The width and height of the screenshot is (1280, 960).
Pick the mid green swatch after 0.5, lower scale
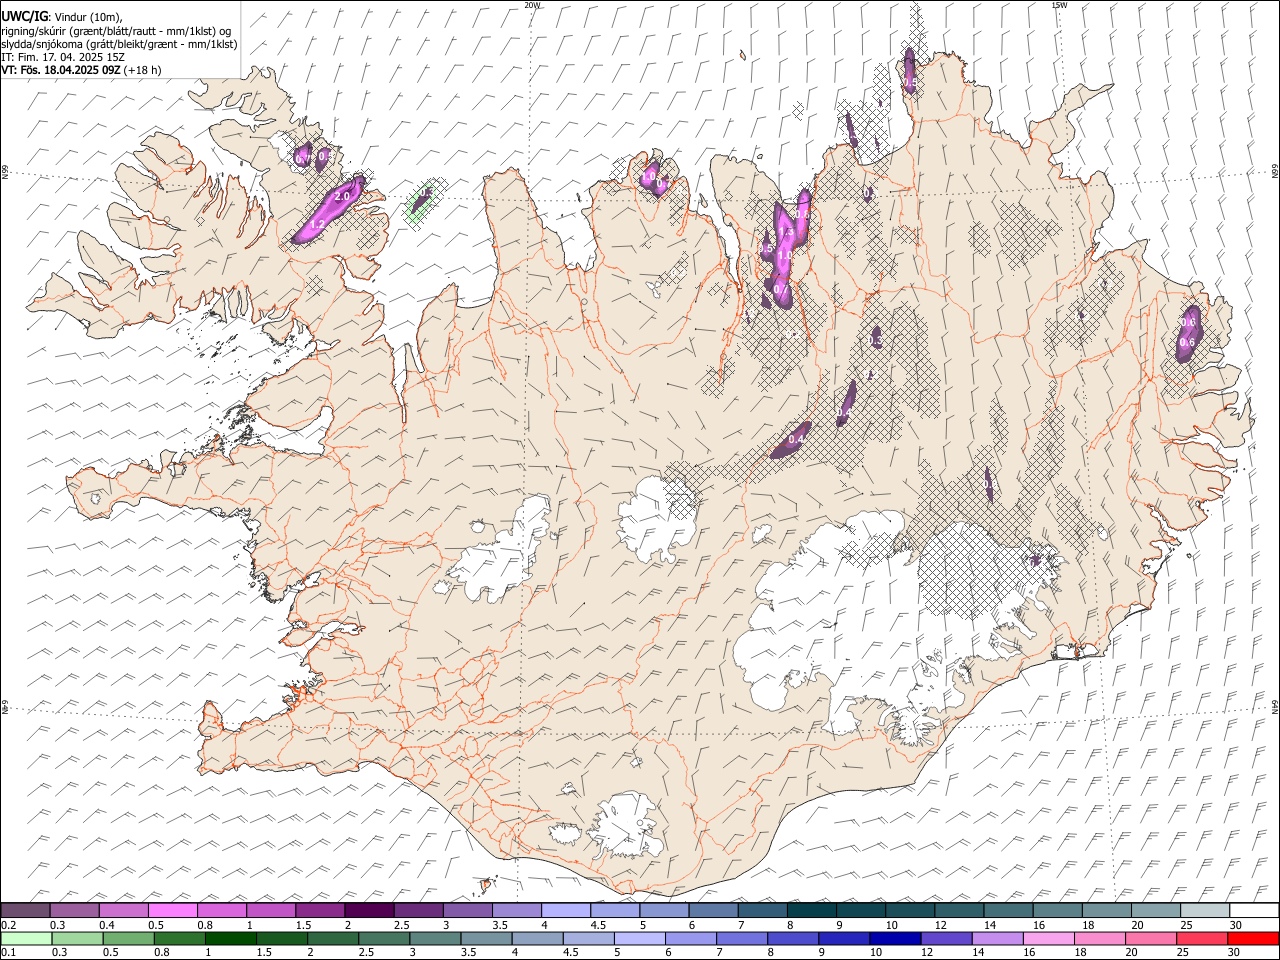tap(129, 938)
